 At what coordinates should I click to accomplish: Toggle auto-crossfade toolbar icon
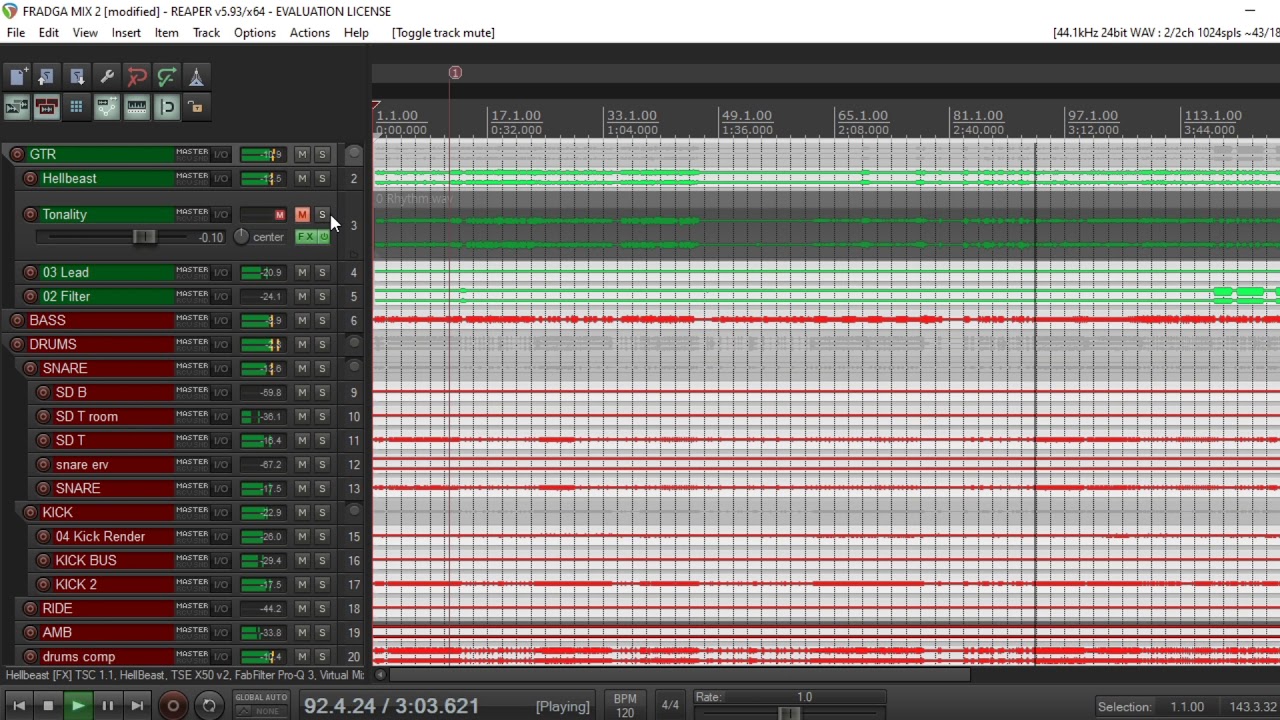tap(17, 107)
